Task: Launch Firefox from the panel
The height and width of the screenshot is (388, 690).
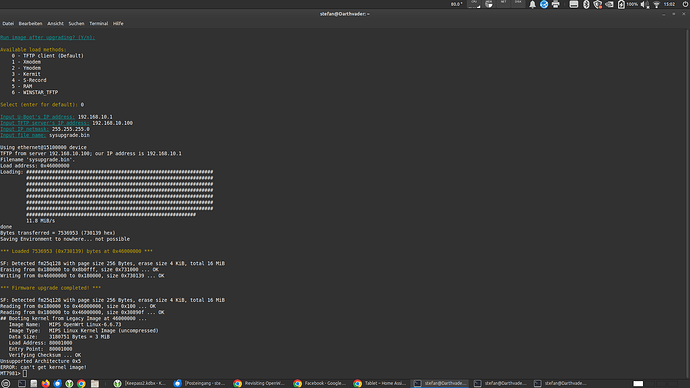Action: [45, 384]
